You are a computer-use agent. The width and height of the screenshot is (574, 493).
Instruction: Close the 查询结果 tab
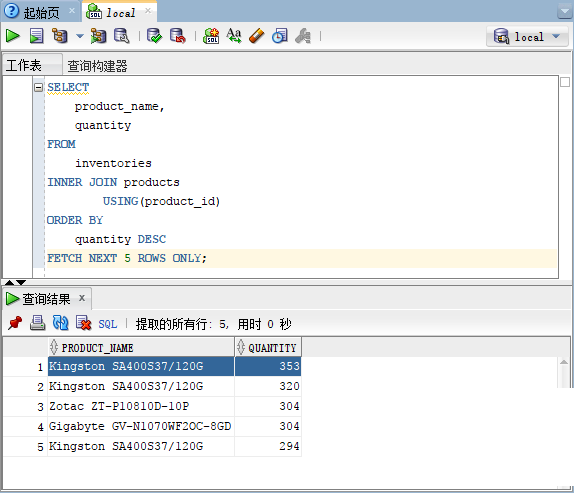coord(82,298)
